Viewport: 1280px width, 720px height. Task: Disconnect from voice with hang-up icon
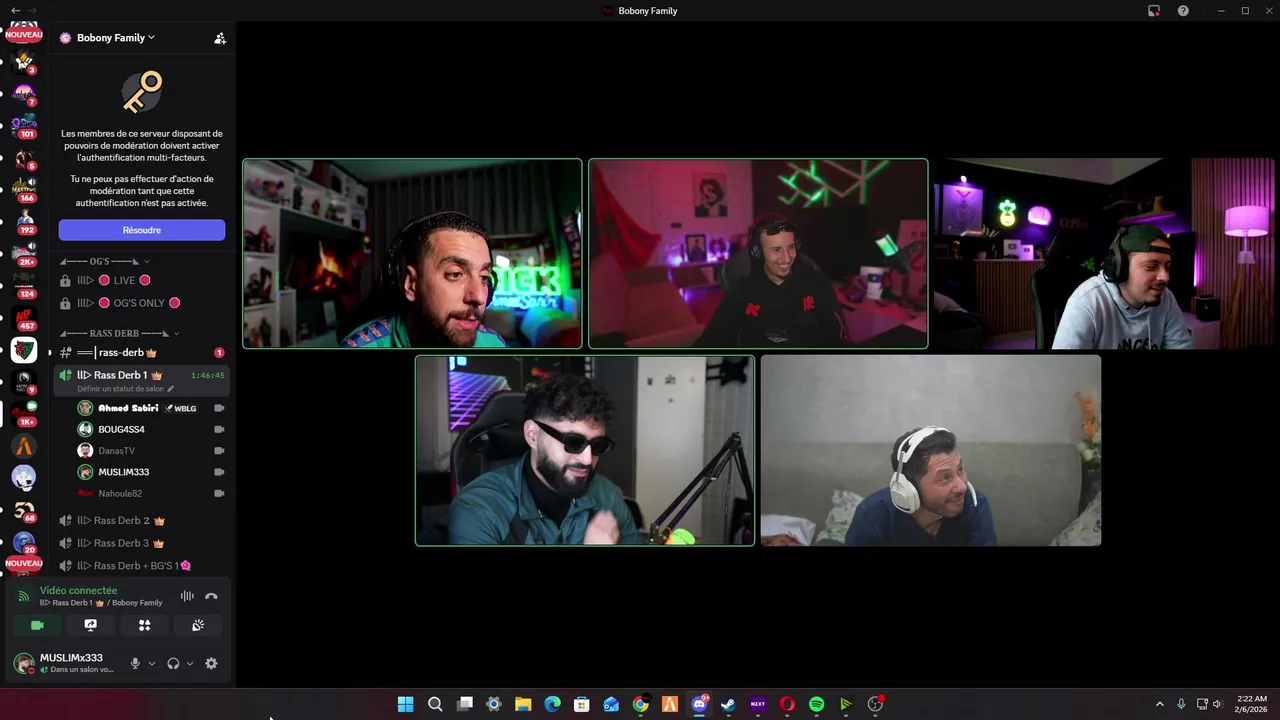211,596
